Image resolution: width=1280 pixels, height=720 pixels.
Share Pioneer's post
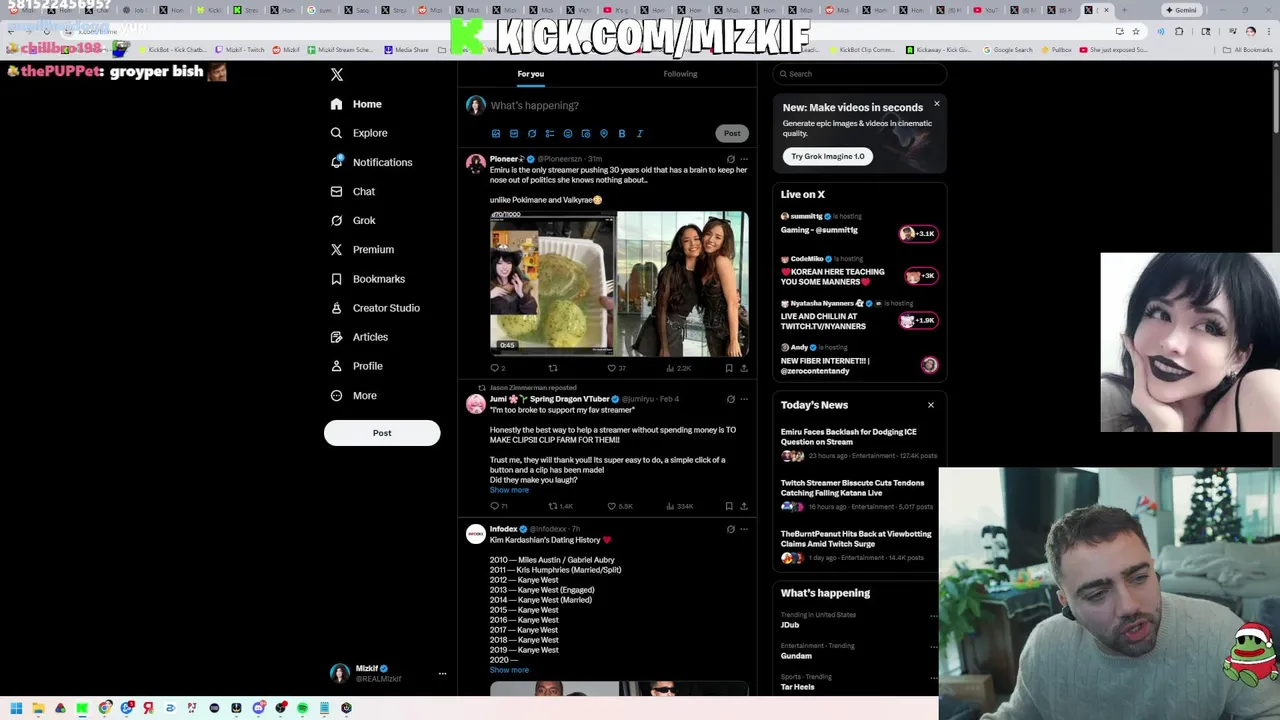point(743,368)
